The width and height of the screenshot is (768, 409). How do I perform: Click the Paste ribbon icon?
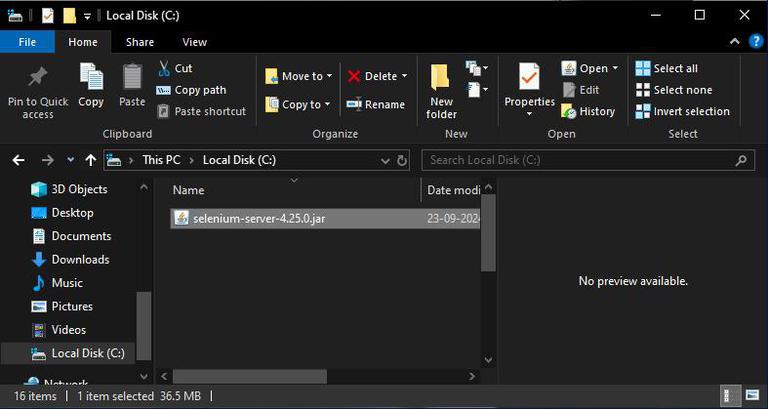coord(132,77)
